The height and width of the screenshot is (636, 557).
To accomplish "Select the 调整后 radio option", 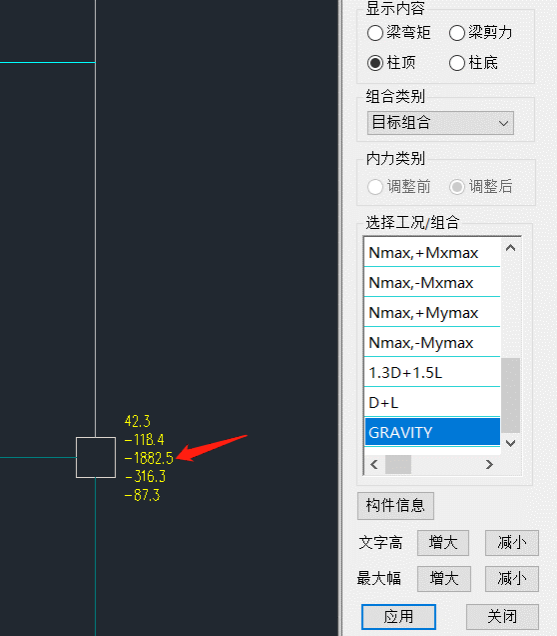I will coord(481,187).
